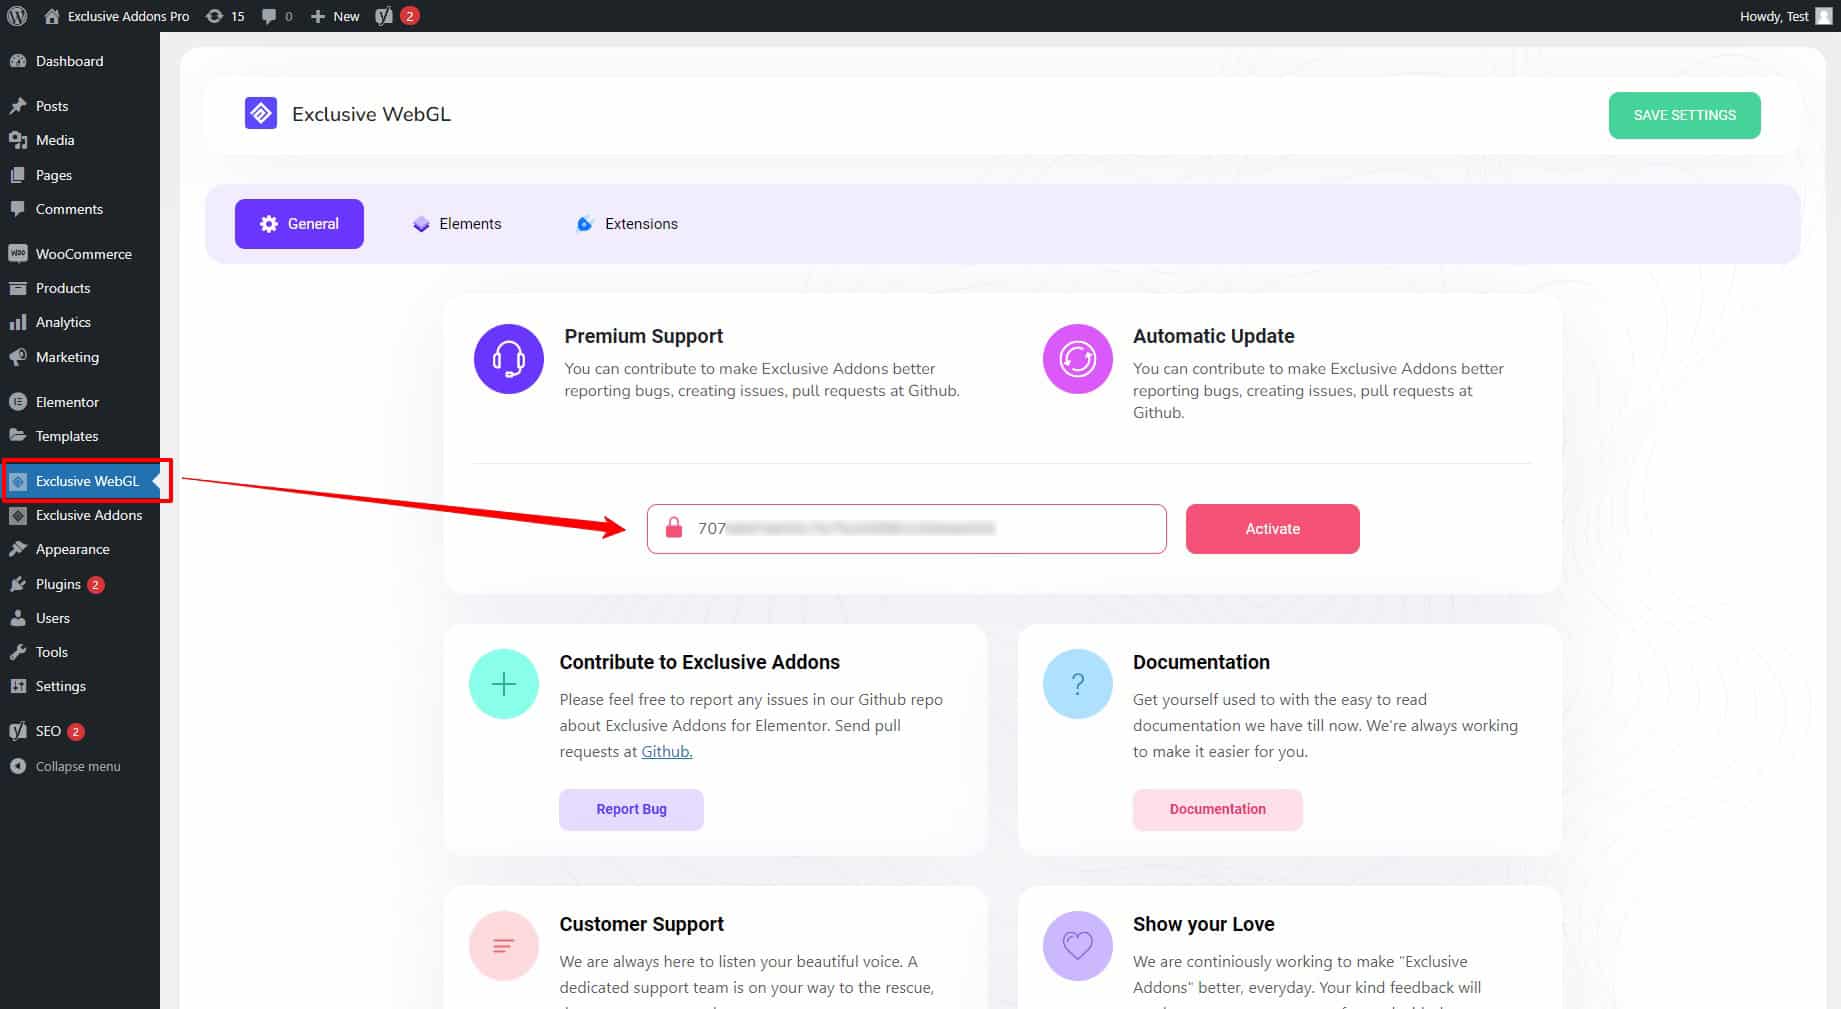The width and height of the screenshot is (1841, 1009).
Task: Click the Posts pin icon
Action: (x=18, y=106)
